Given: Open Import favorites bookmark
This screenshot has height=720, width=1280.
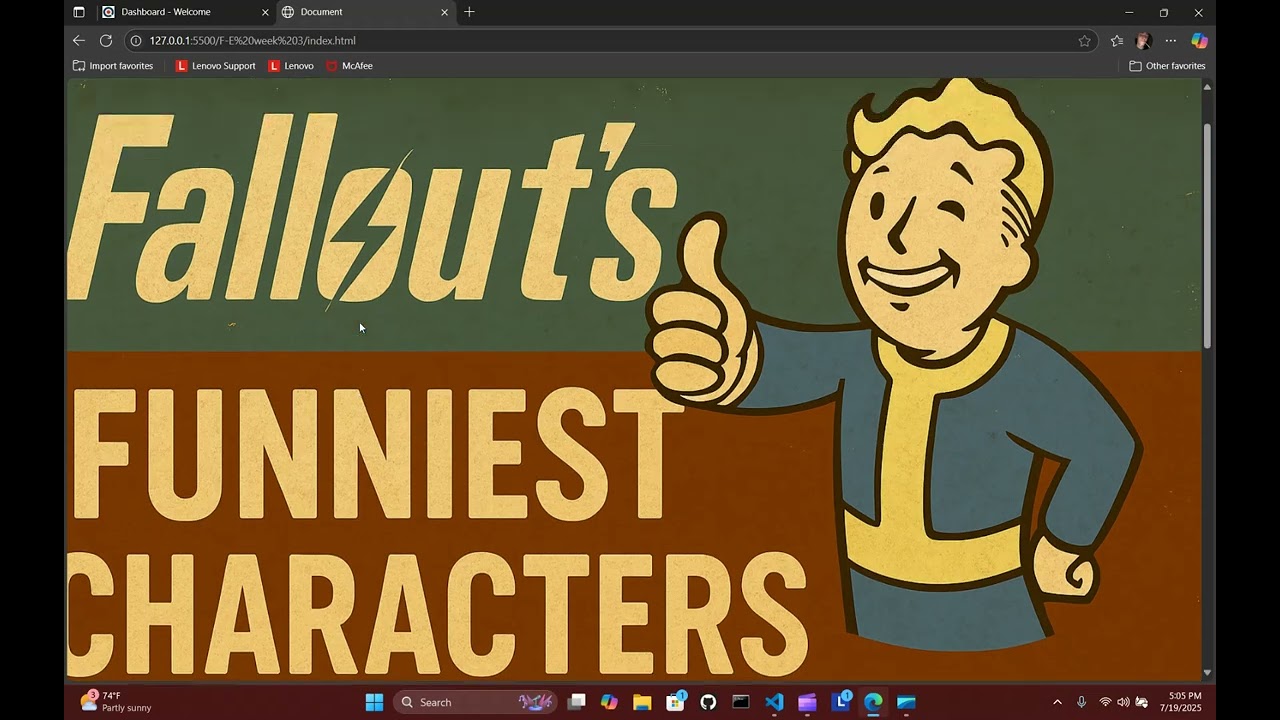Looking at the screenshot, I should [x=113, y=66].
